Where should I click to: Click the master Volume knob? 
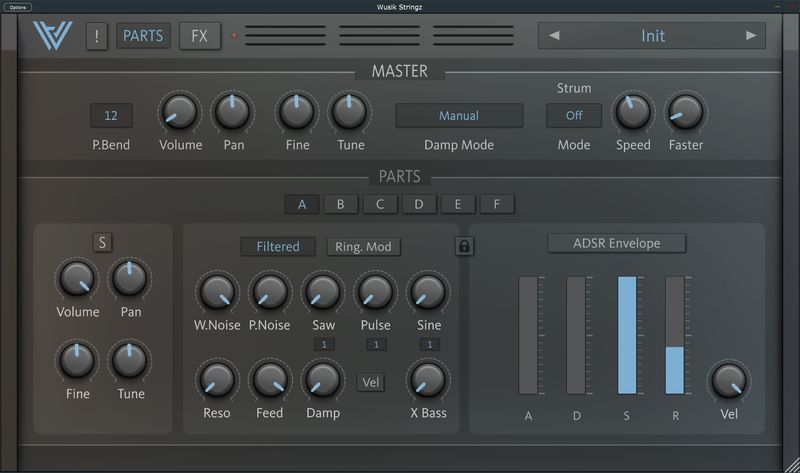[179, 112]
